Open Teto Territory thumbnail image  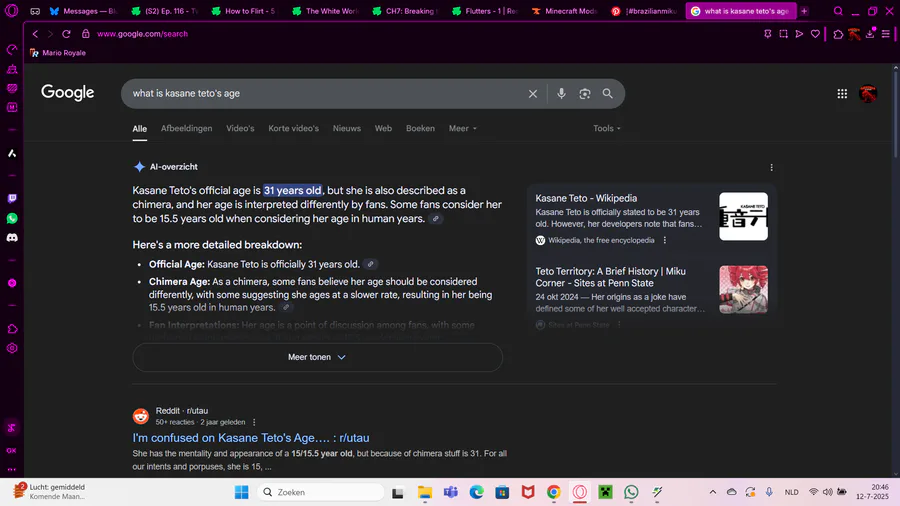point(743,290)
